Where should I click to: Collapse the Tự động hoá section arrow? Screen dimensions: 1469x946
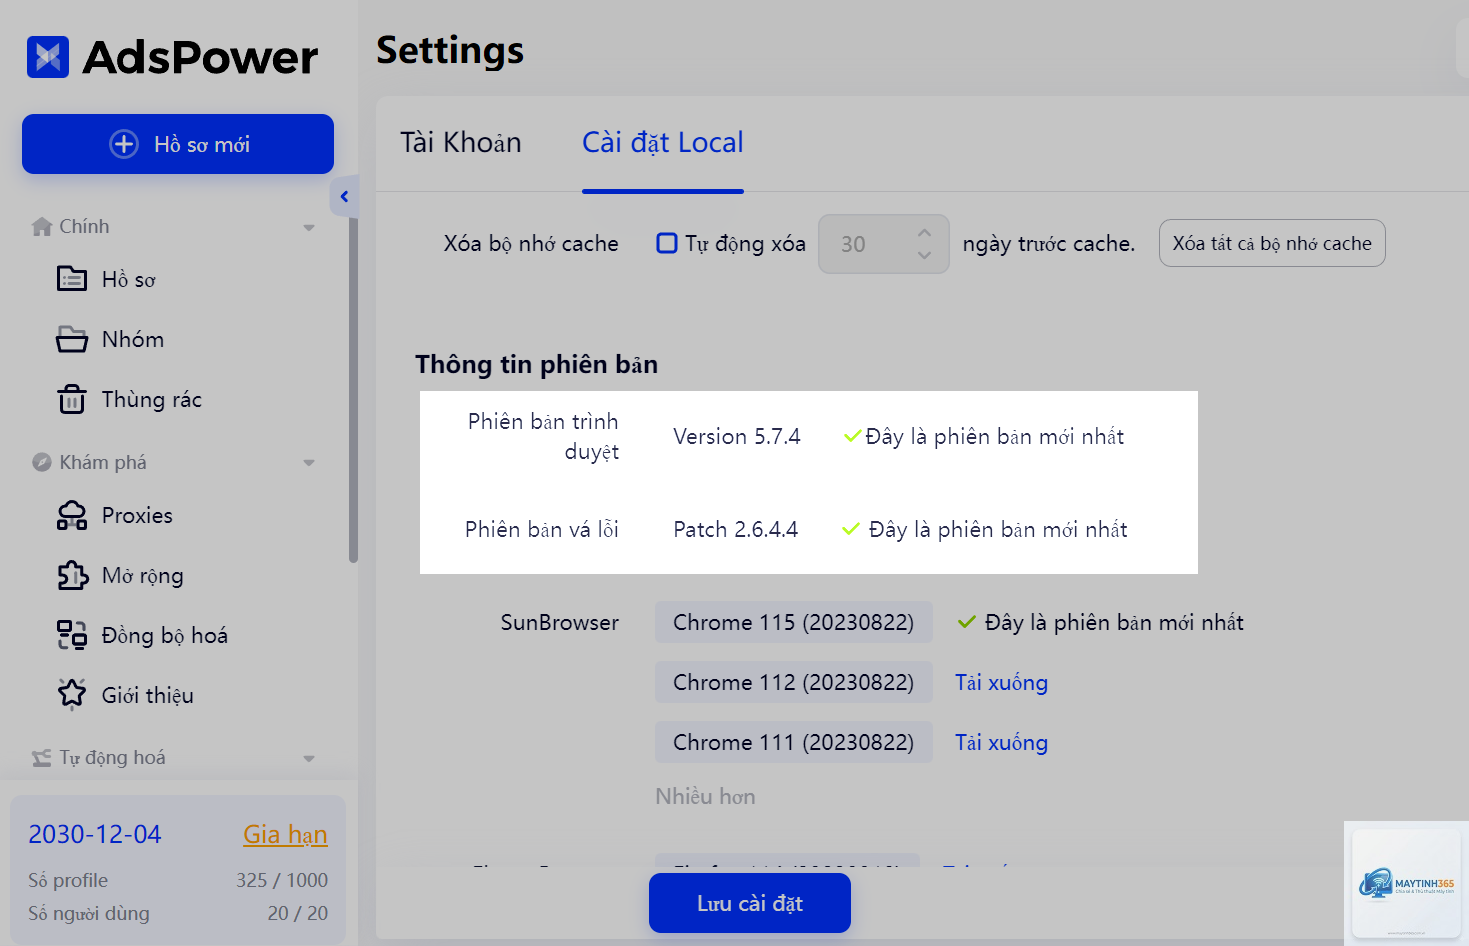tap(309, 759)
